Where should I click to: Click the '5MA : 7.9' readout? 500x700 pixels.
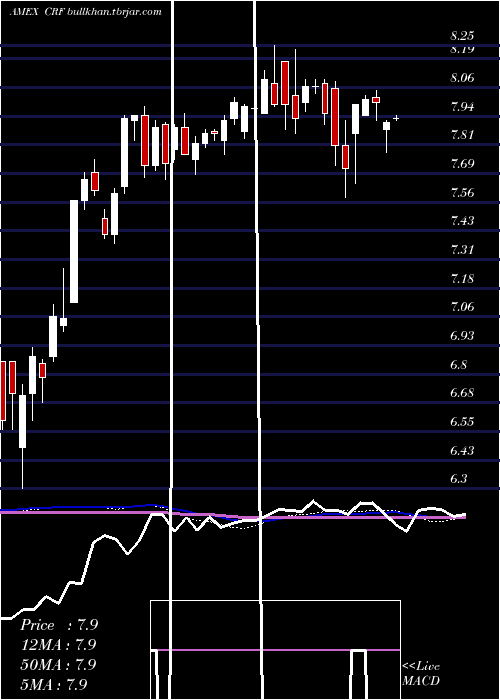tap(54, 684)
